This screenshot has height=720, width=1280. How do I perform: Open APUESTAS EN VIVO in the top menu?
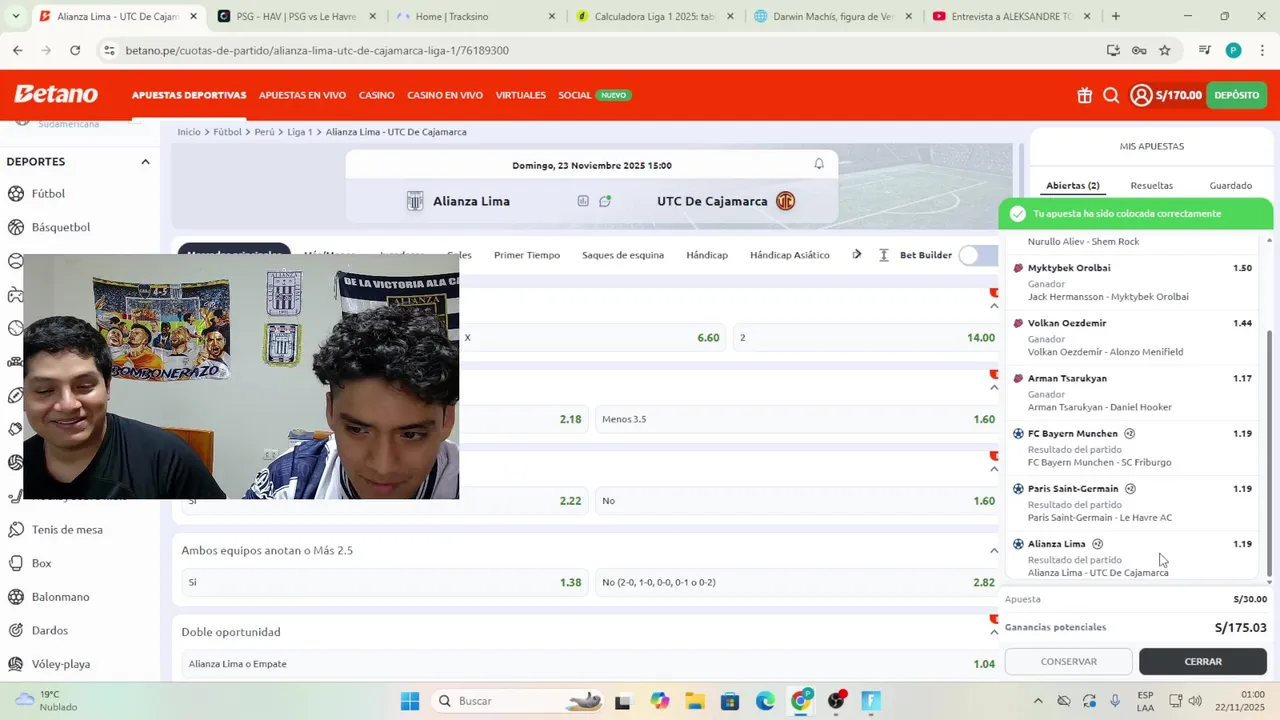pos(302,95)
